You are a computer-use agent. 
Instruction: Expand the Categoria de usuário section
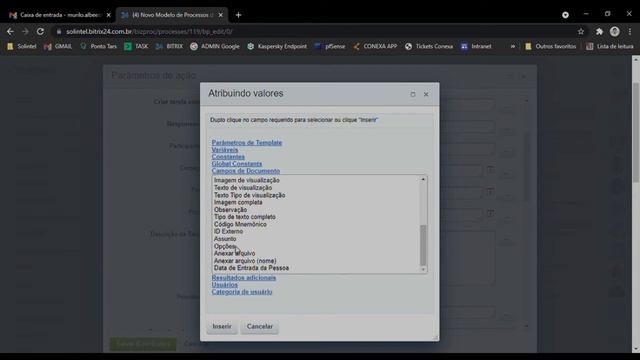pos(242,292)
